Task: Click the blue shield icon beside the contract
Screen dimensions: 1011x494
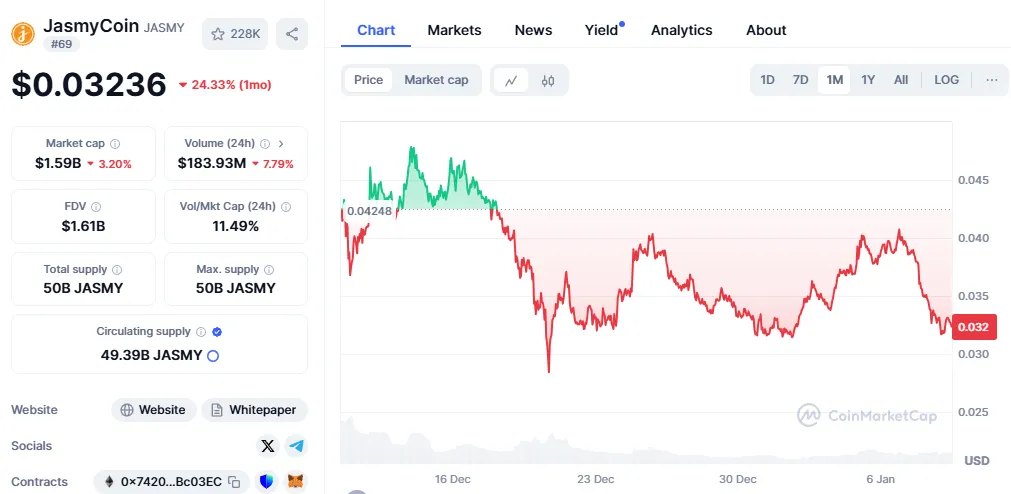Action: [x=266, y=482]
